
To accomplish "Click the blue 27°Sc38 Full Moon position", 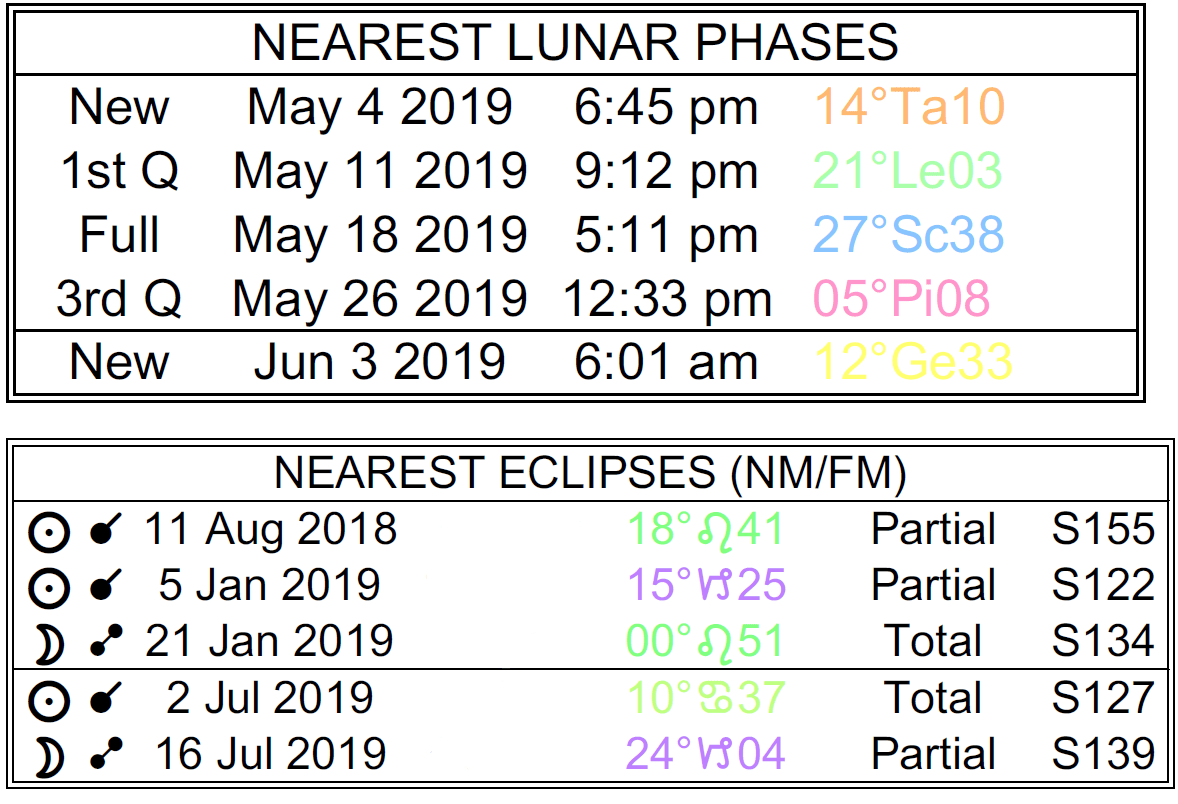I will (x=909, y=235).
